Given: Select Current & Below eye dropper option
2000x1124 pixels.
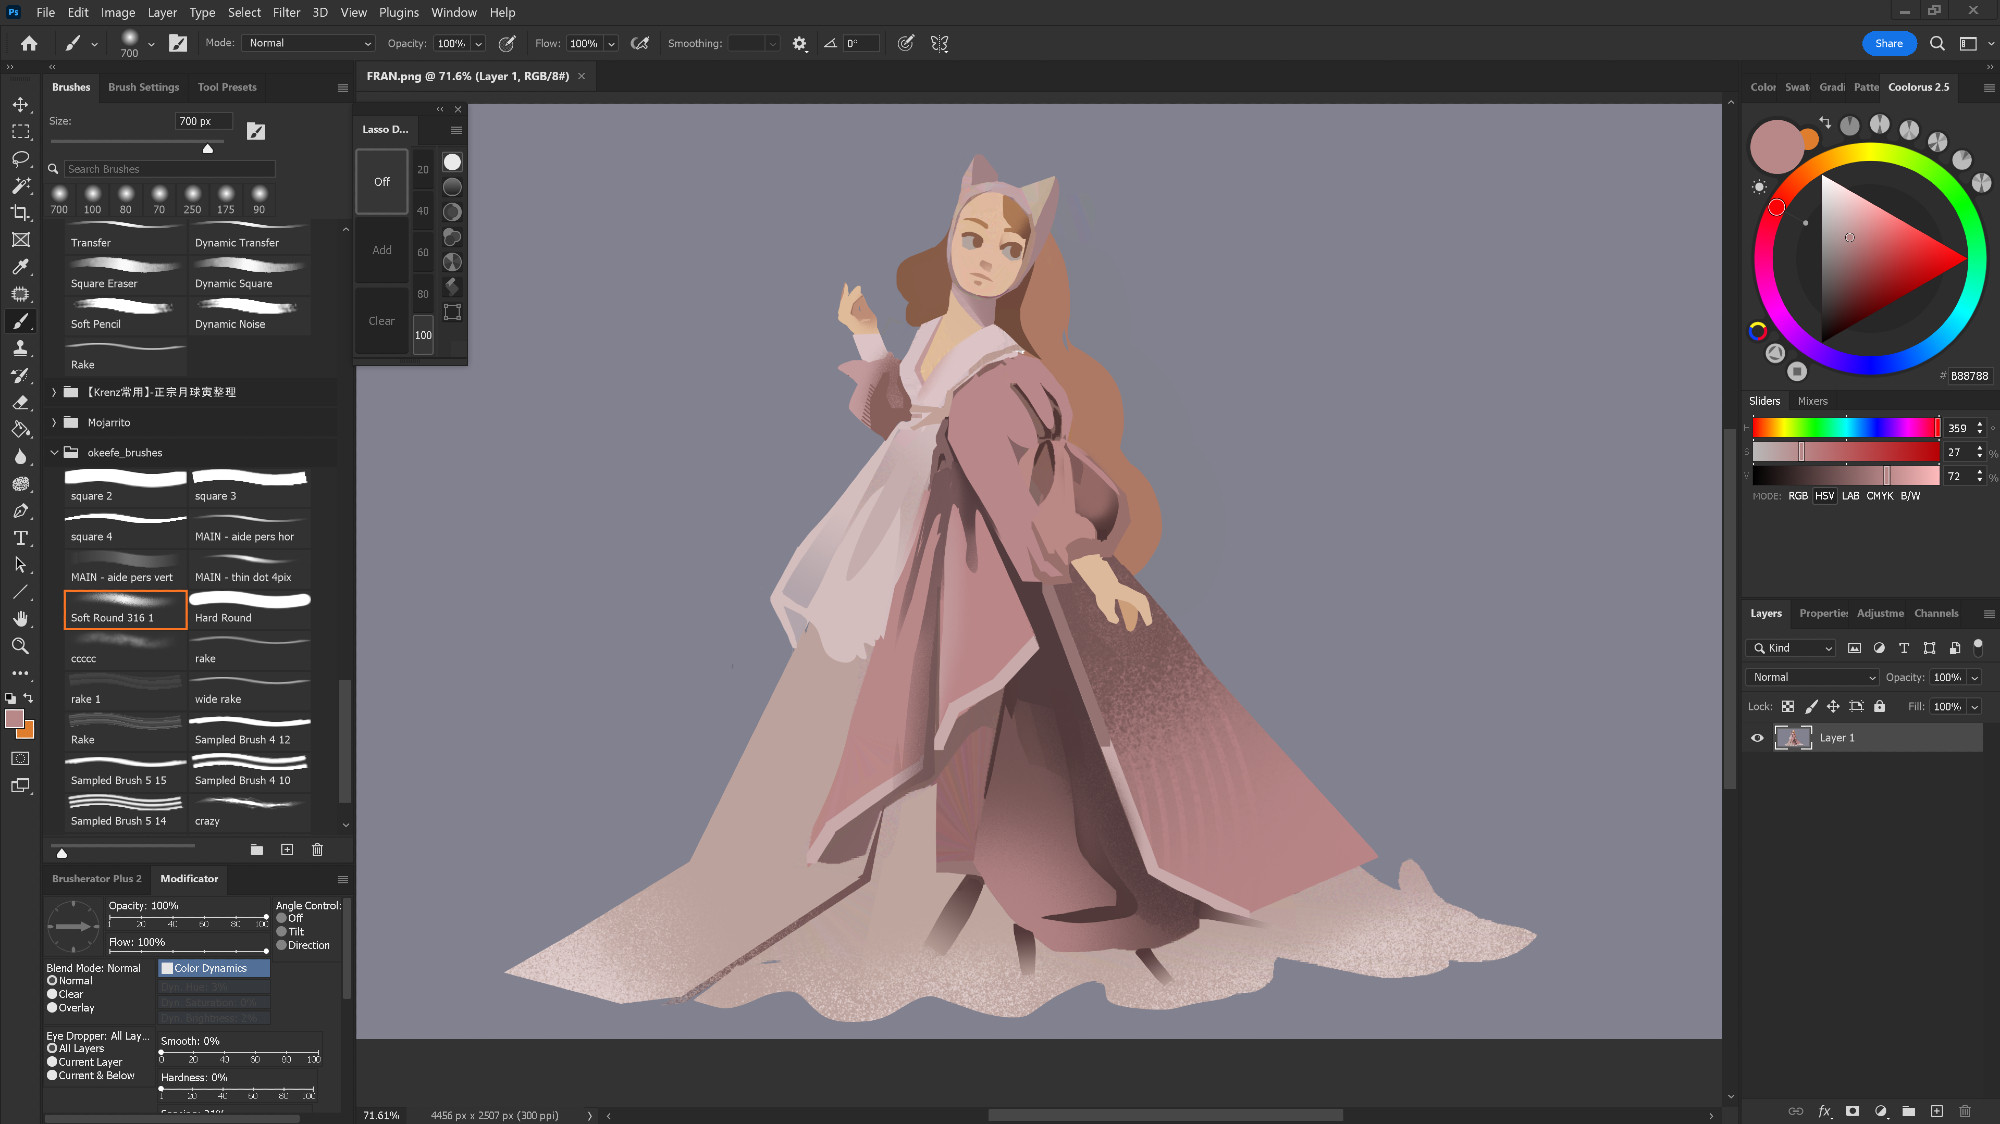Looking at the screenshot, I should [52, 1075].
